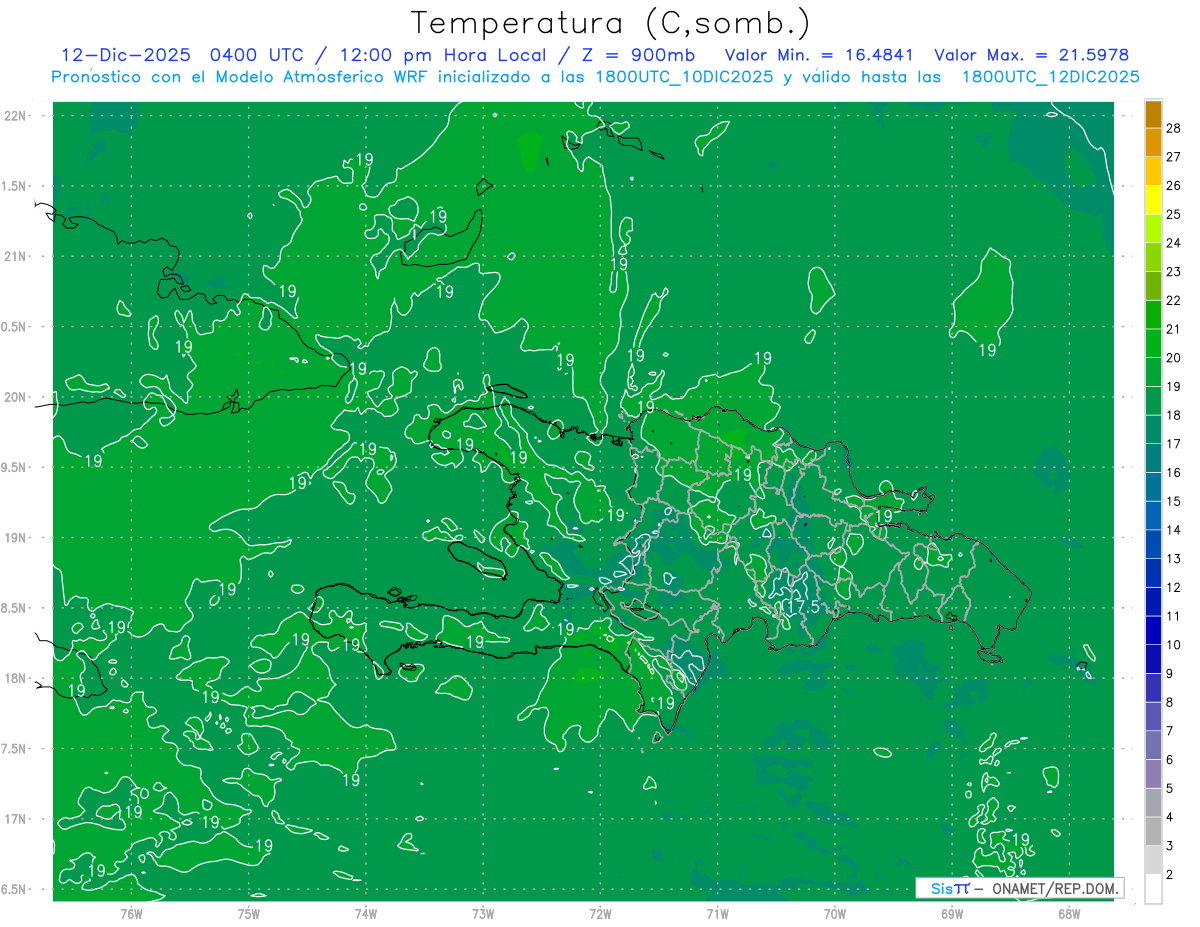The image size is (1200, 927).
Task: Click colorbar value label '25'
Action: (x=1174, y=214)
